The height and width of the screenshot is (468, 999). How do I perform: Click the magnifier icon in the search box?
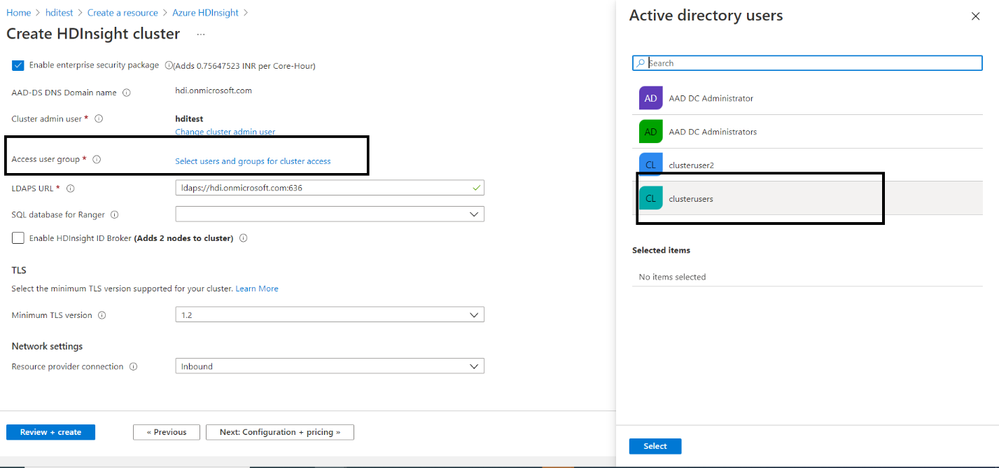click(x=640, y=63)
